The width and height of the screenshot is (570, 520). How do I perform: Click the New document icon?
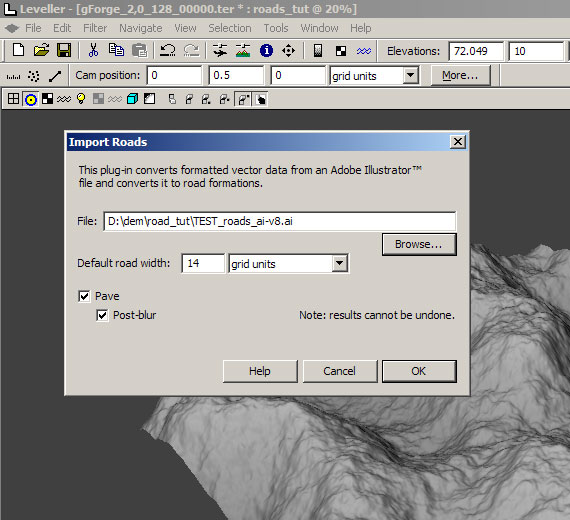pyautogui.click(x=19, y=50)
